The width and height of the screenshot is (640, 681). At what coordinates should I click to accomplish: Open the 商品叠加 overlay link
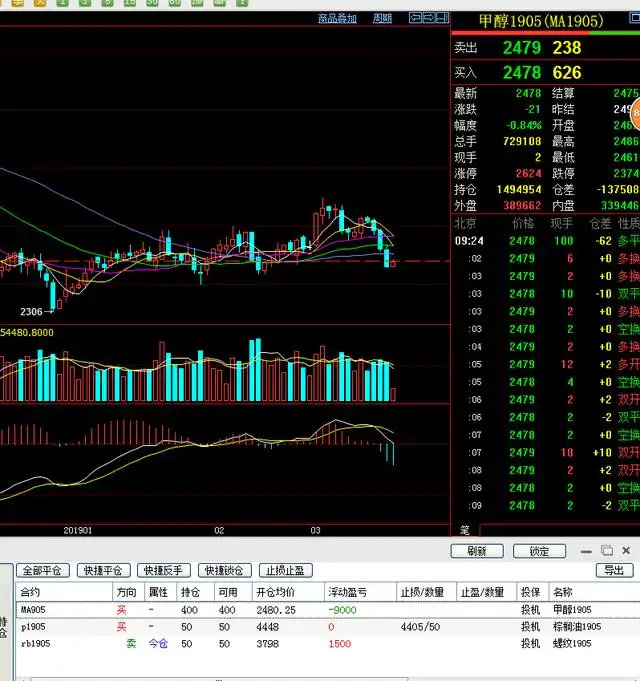[x=337, y=19]
